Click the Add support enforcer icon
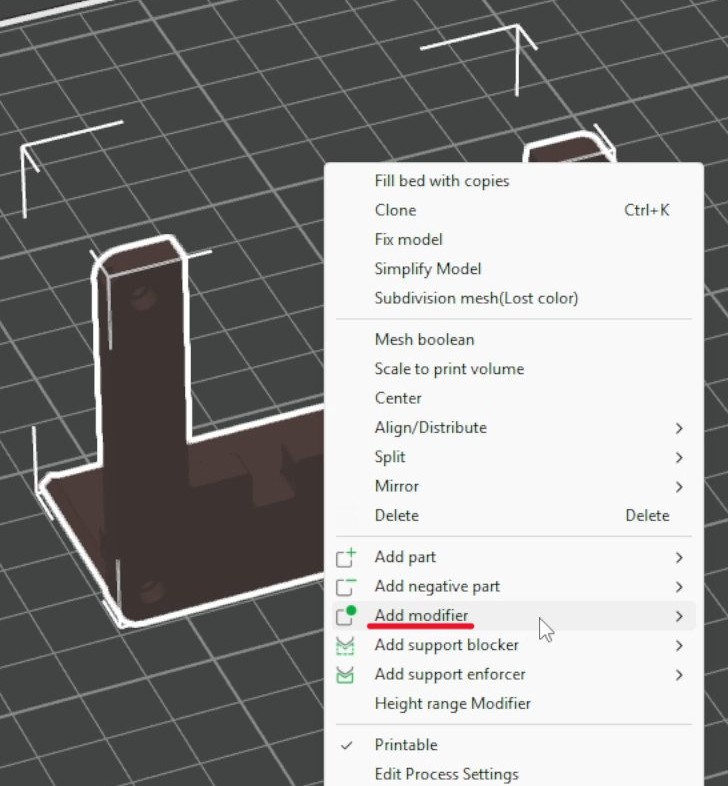This screenshot has width=728, height=786. (345, 675)
